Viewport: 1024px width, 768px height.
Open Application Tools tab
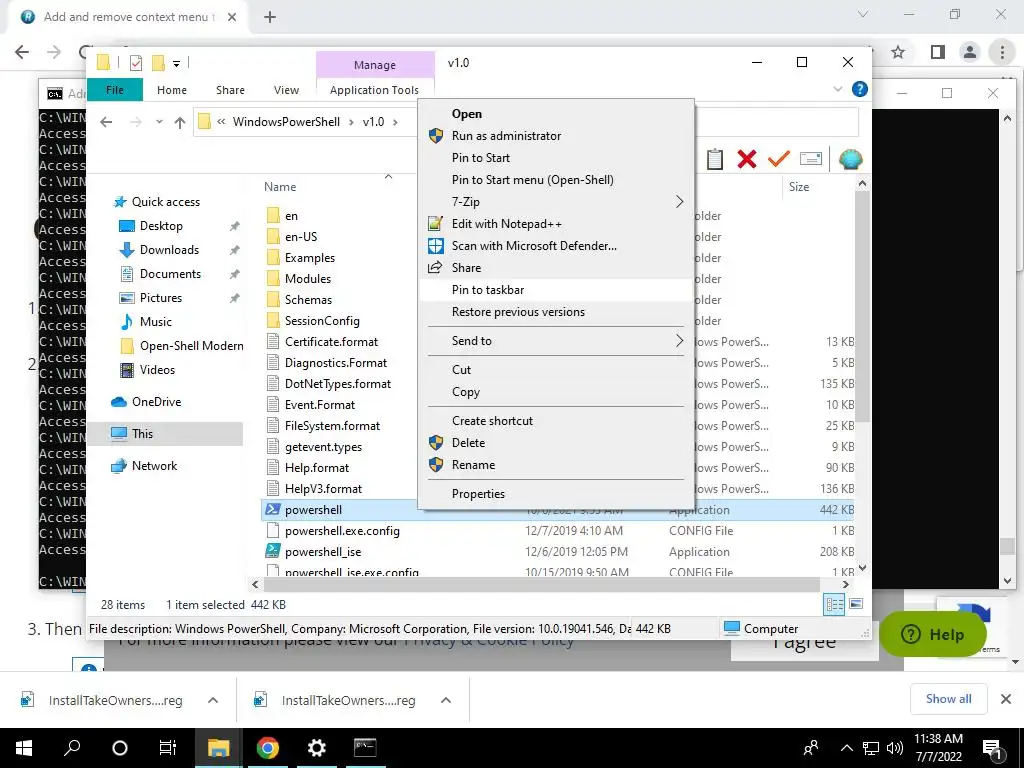pyautogui.click(x=374, y=90)
